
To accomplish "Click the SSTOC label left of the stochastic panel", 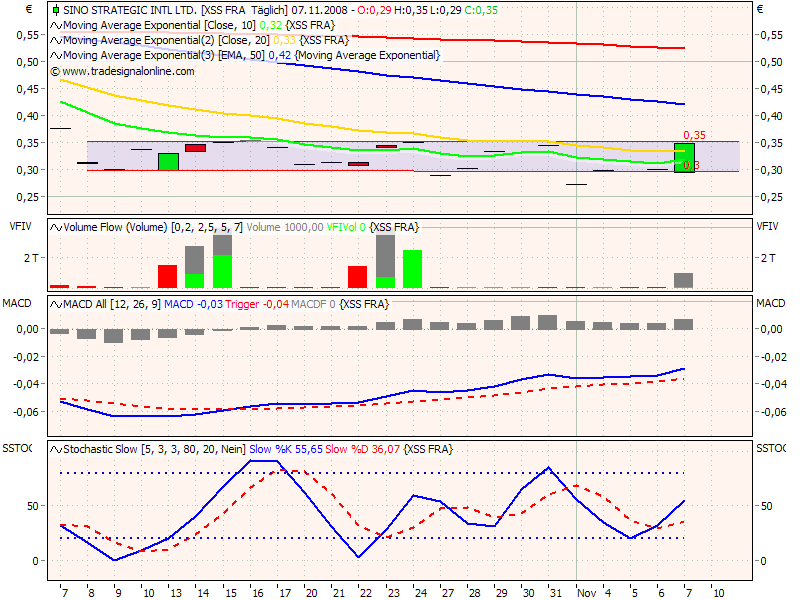I will (x=17, y=448).
